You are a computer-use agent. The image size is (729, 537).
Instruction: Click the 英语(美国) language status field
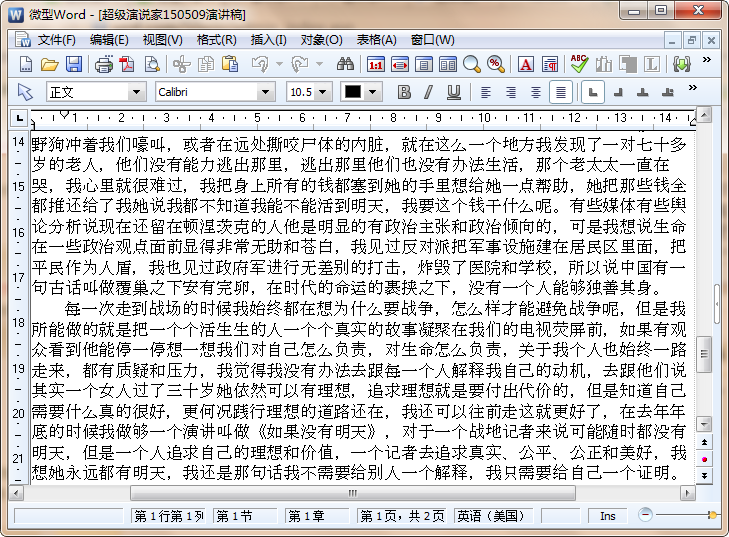(491, 515)
